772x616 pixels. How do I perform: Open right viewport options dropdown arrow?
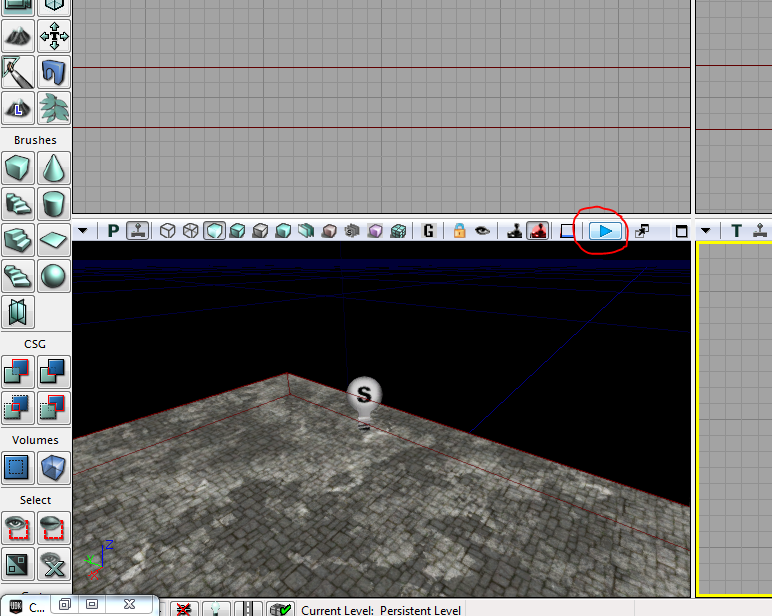click(706, 230)
